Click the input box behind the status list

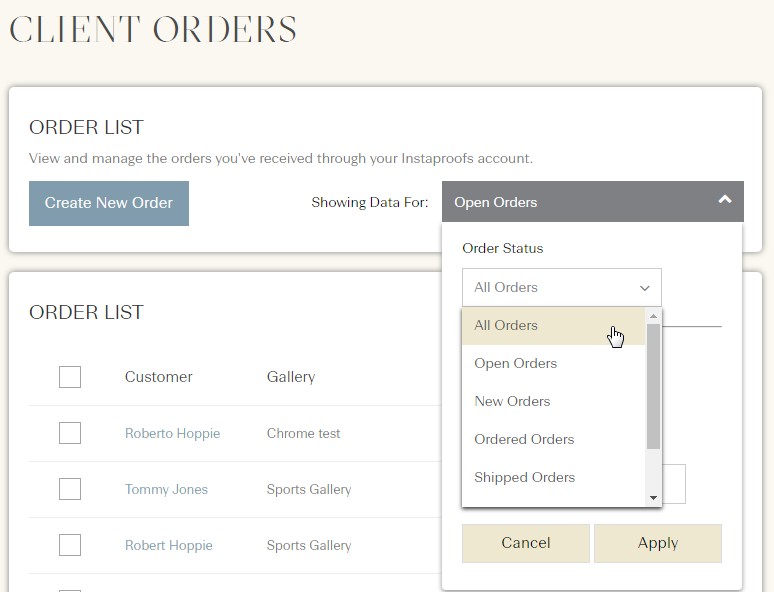674,484
